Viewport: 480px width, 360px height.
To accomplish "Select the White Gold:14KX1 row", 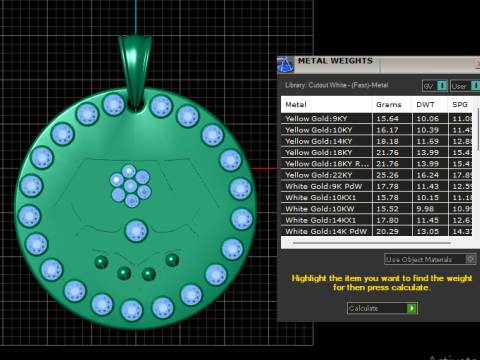I will (377, 220).
